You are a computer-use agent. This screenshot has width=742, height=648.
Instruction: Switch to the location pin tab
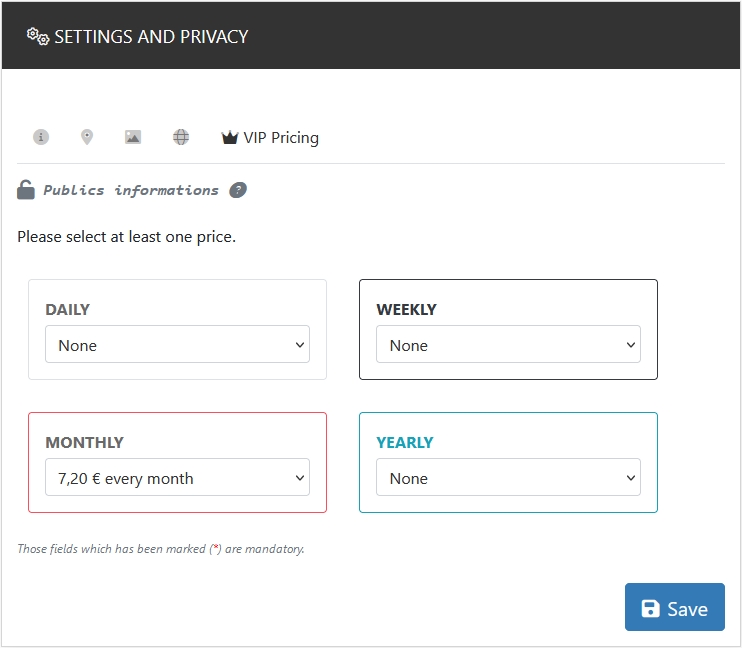[x=87, y=137]
